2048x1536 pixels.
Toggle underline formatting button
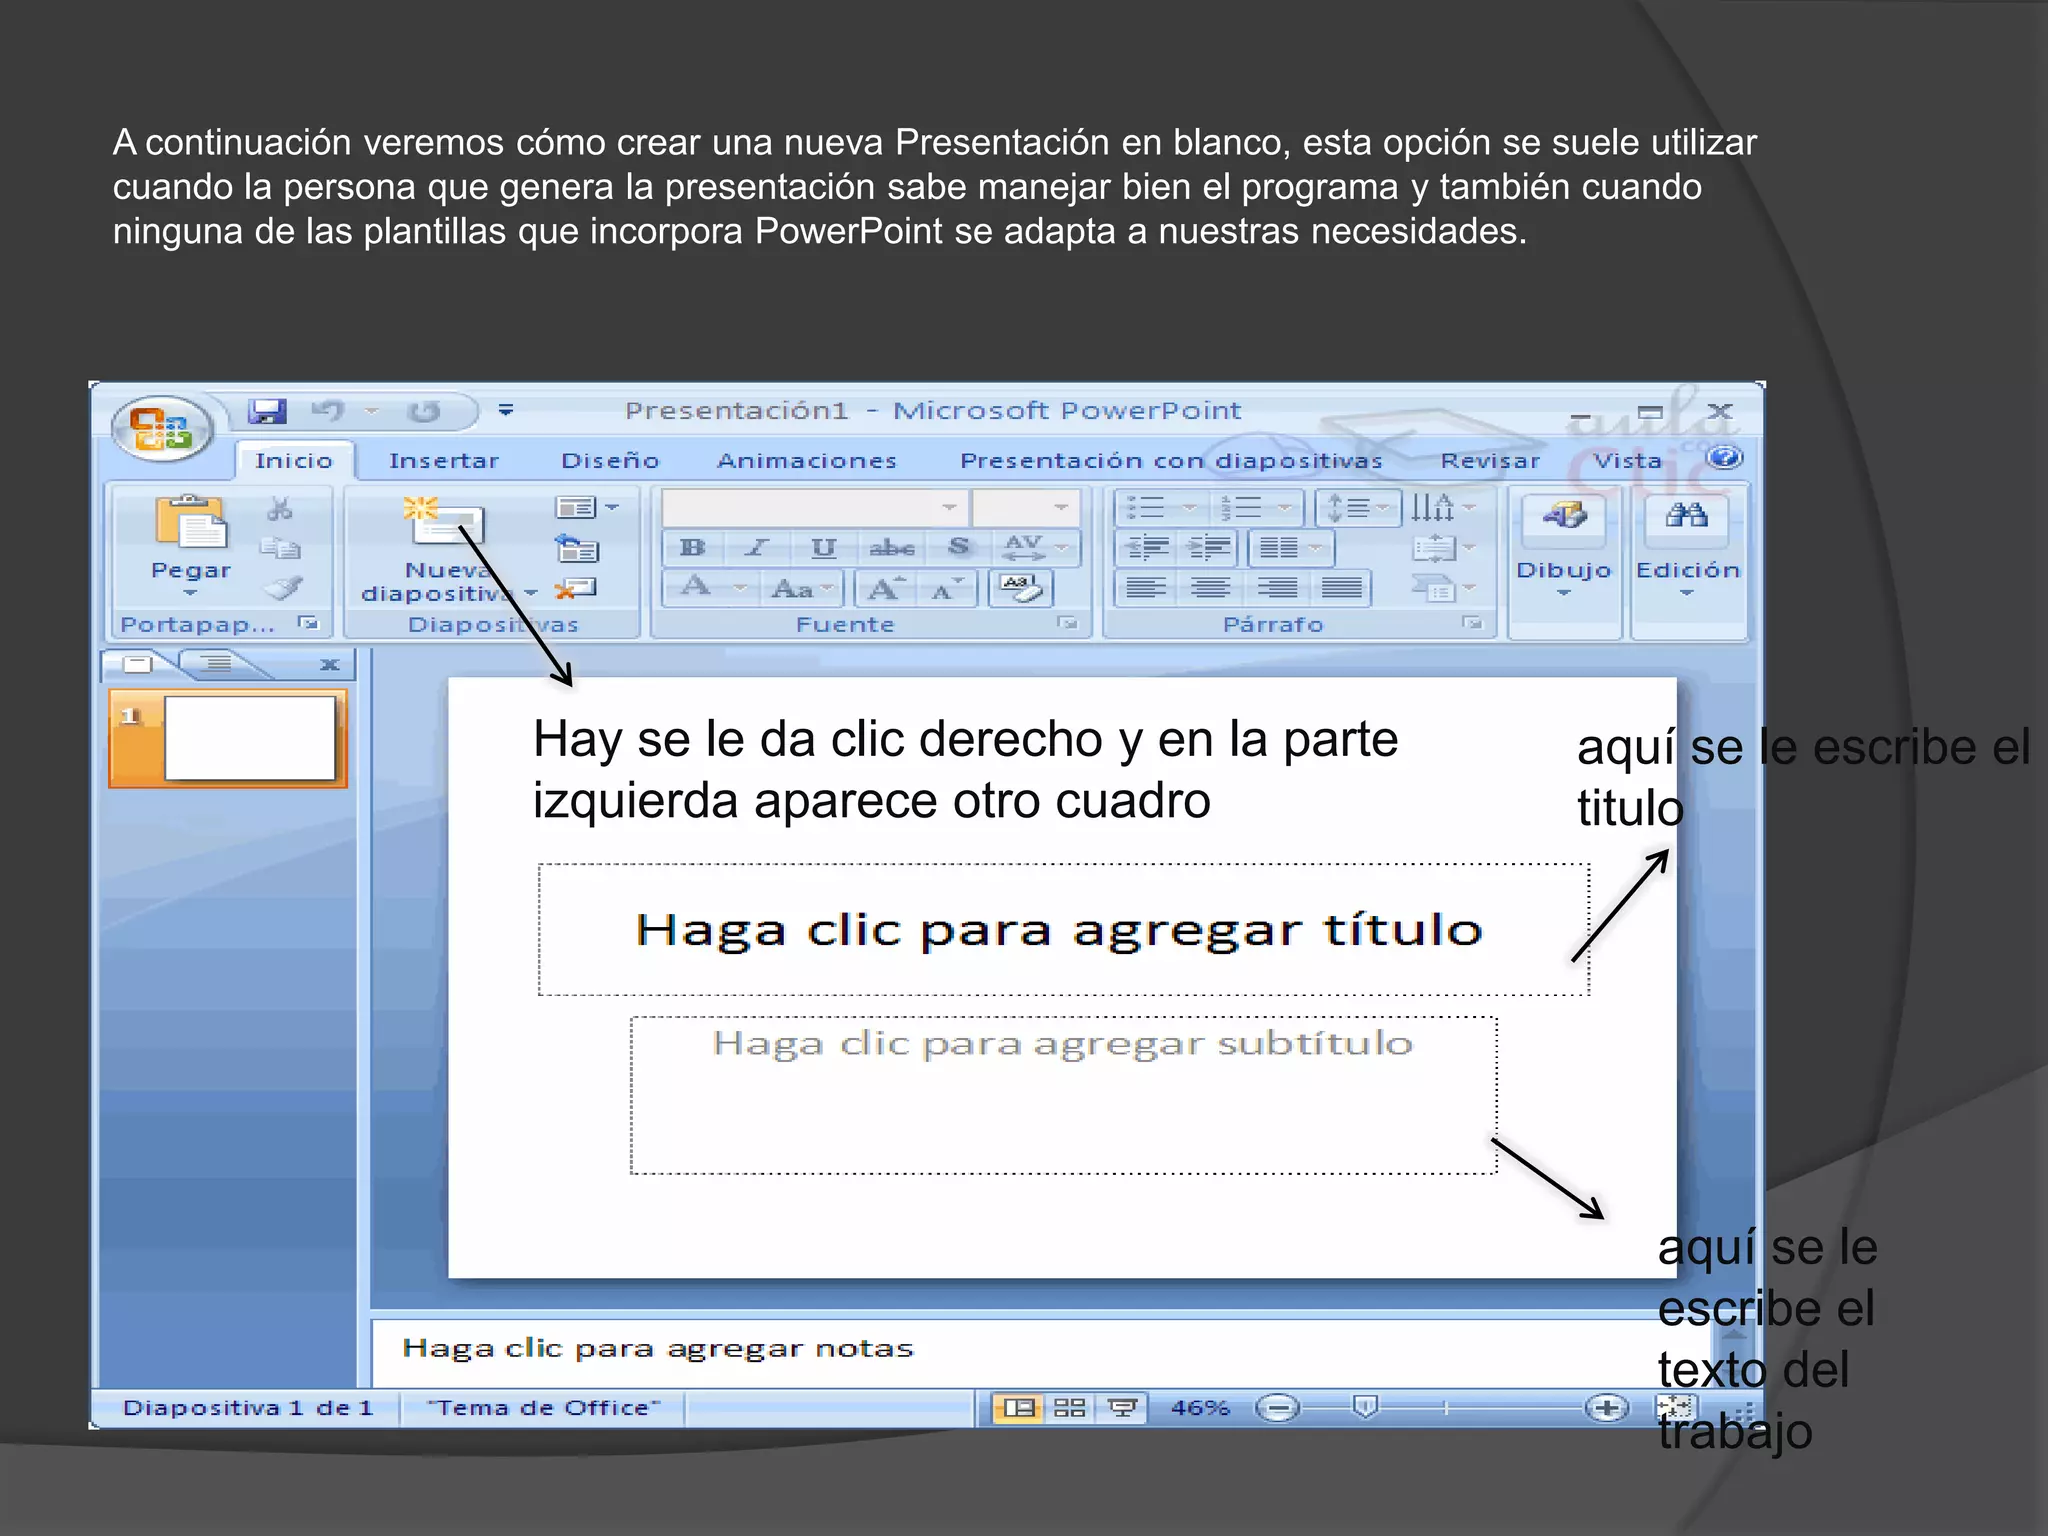point(823,547)
